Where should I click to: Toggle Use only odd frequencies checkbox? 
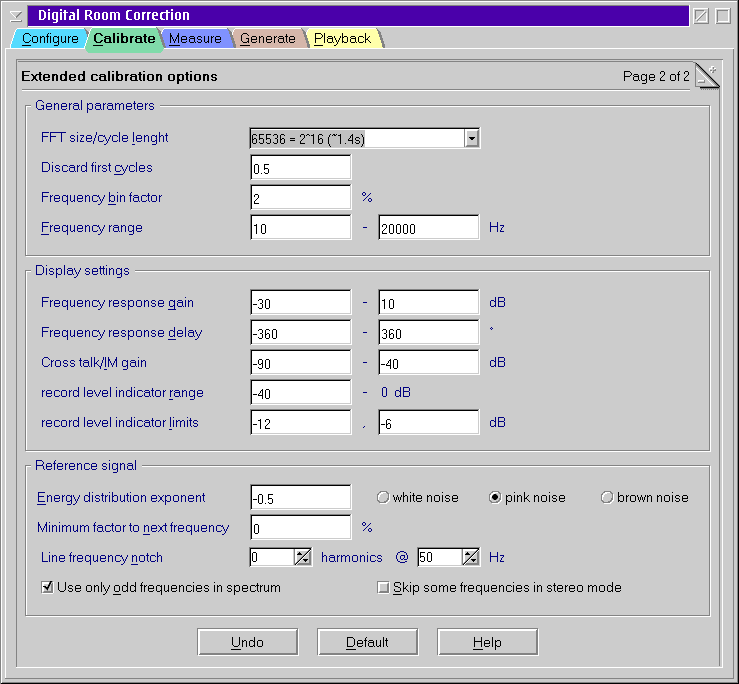47,588
